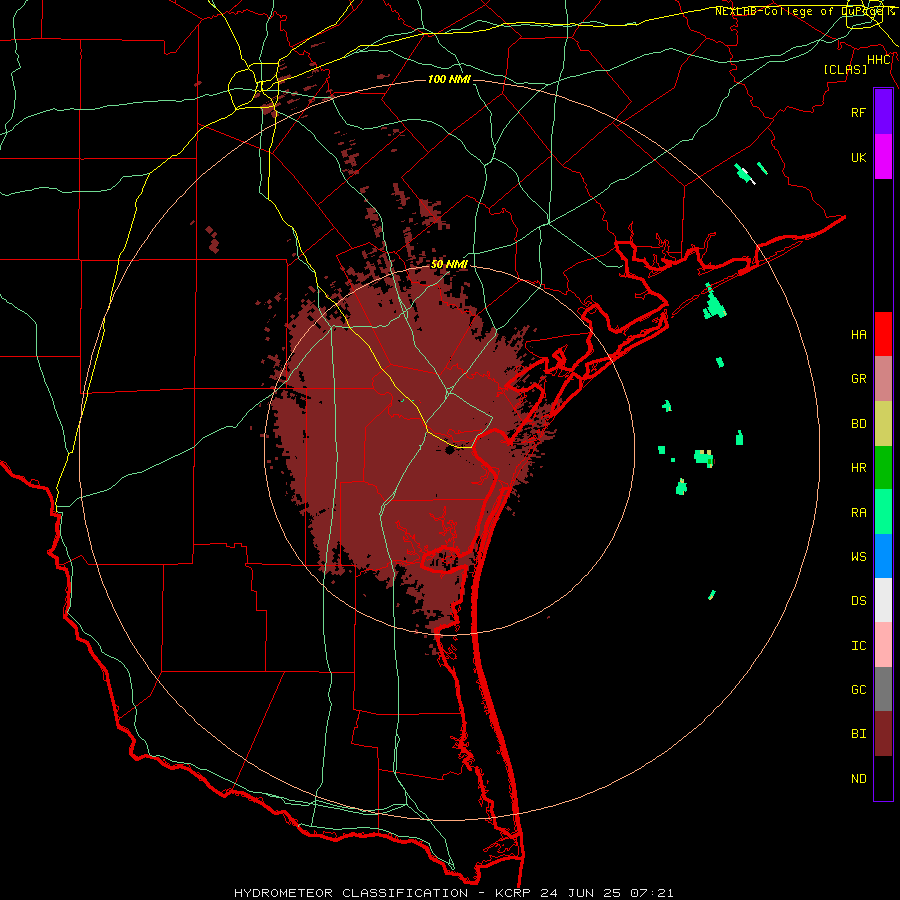The width and height of the screenshot is (900, 900).
Task: Click the DS white legend swatch
Action: pyautogui.click(x=883, y=600)
